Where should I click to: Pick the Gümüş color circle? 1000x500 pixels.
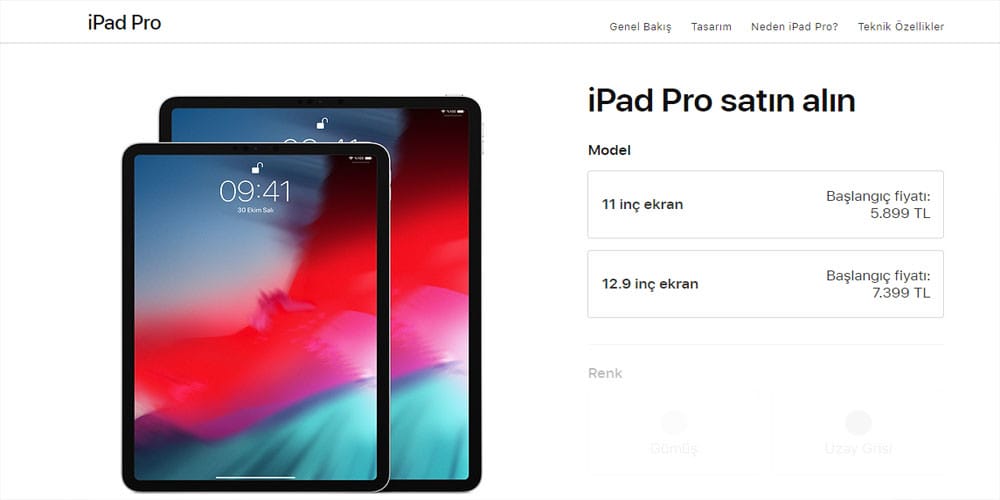(x=674, y=423)
